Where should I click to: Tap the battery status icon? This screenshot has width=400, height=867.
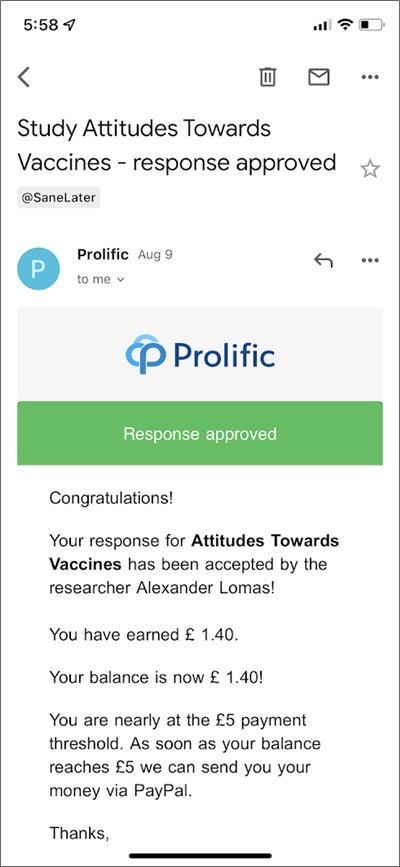371,25
